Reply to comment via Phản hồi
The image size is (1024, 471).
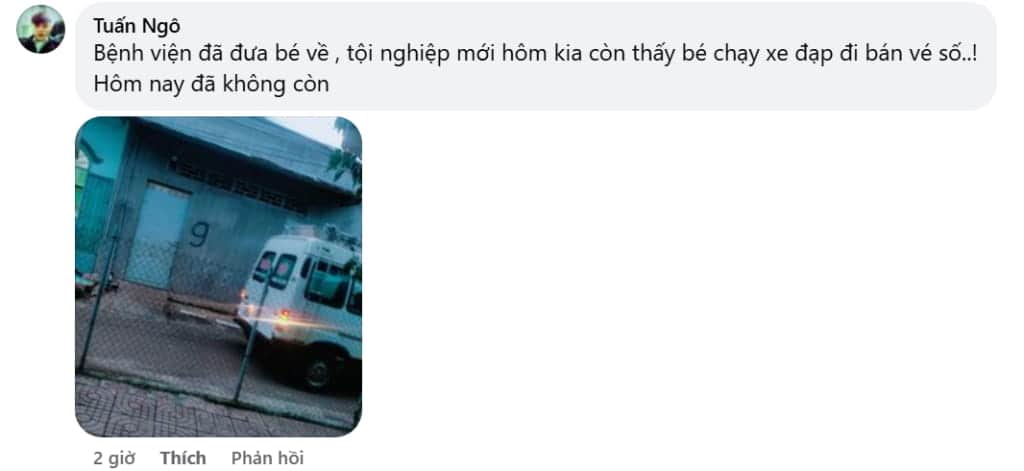(267, 459)
